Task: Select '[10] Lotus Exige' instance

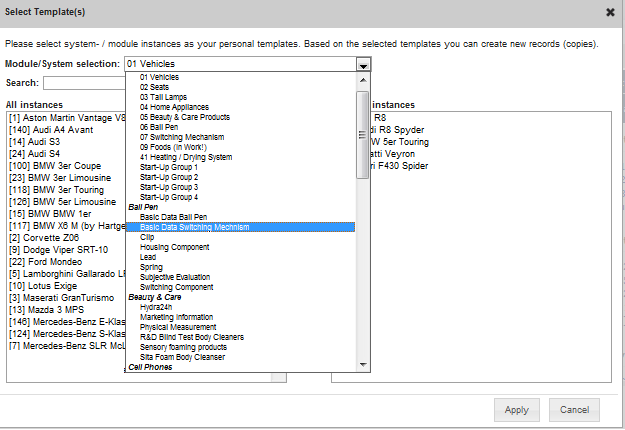Action: 43,286
